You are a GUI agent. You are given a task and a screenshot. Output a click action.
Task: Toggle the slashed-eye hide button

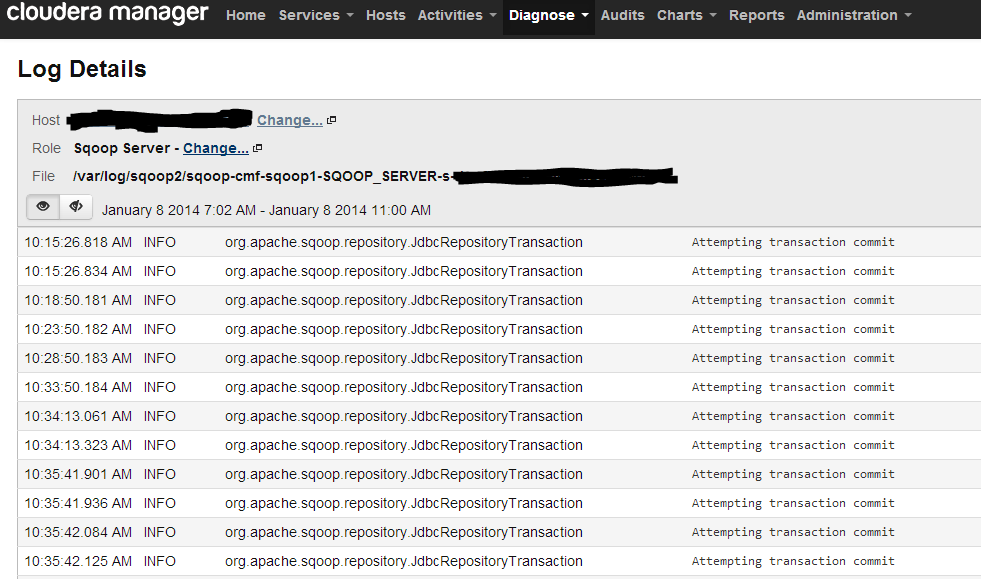point(76,207)
